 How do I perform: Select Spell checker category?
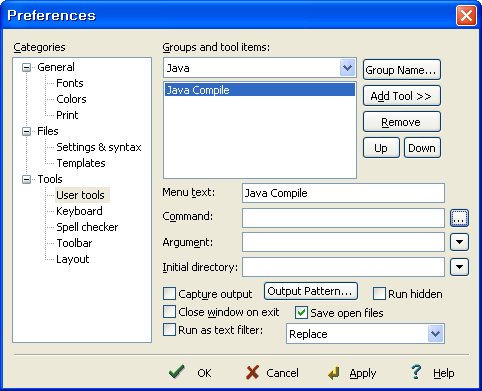(x=87, y=227)
